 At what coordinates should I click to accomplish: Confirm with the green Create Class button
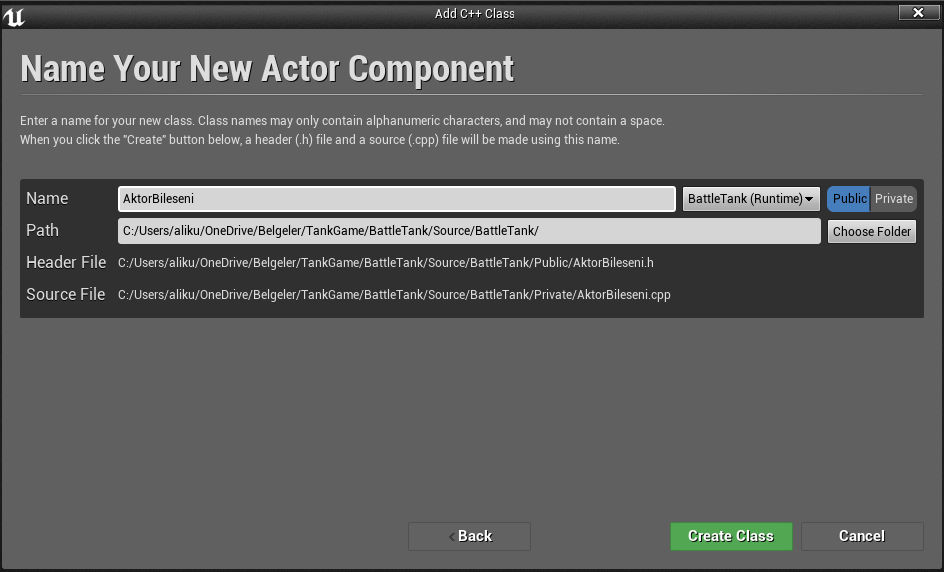731,536
